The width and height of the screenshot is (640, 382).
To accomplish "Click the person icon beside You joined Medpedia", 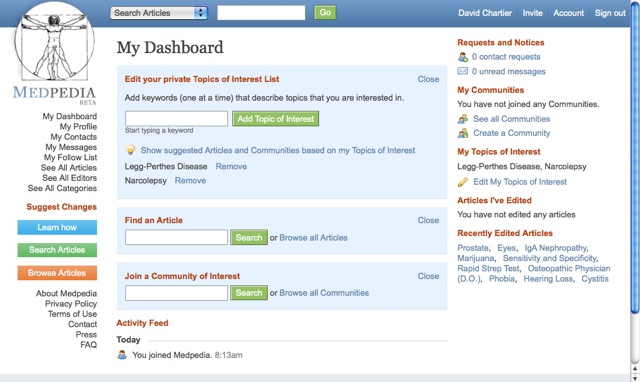I will tap(122, 355).
